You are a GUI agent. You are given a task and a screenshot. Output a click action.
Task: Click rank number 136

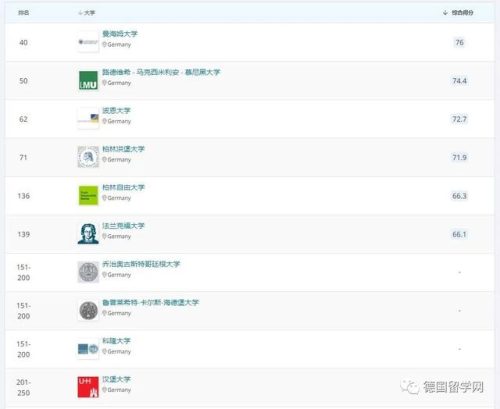point(23,196)
